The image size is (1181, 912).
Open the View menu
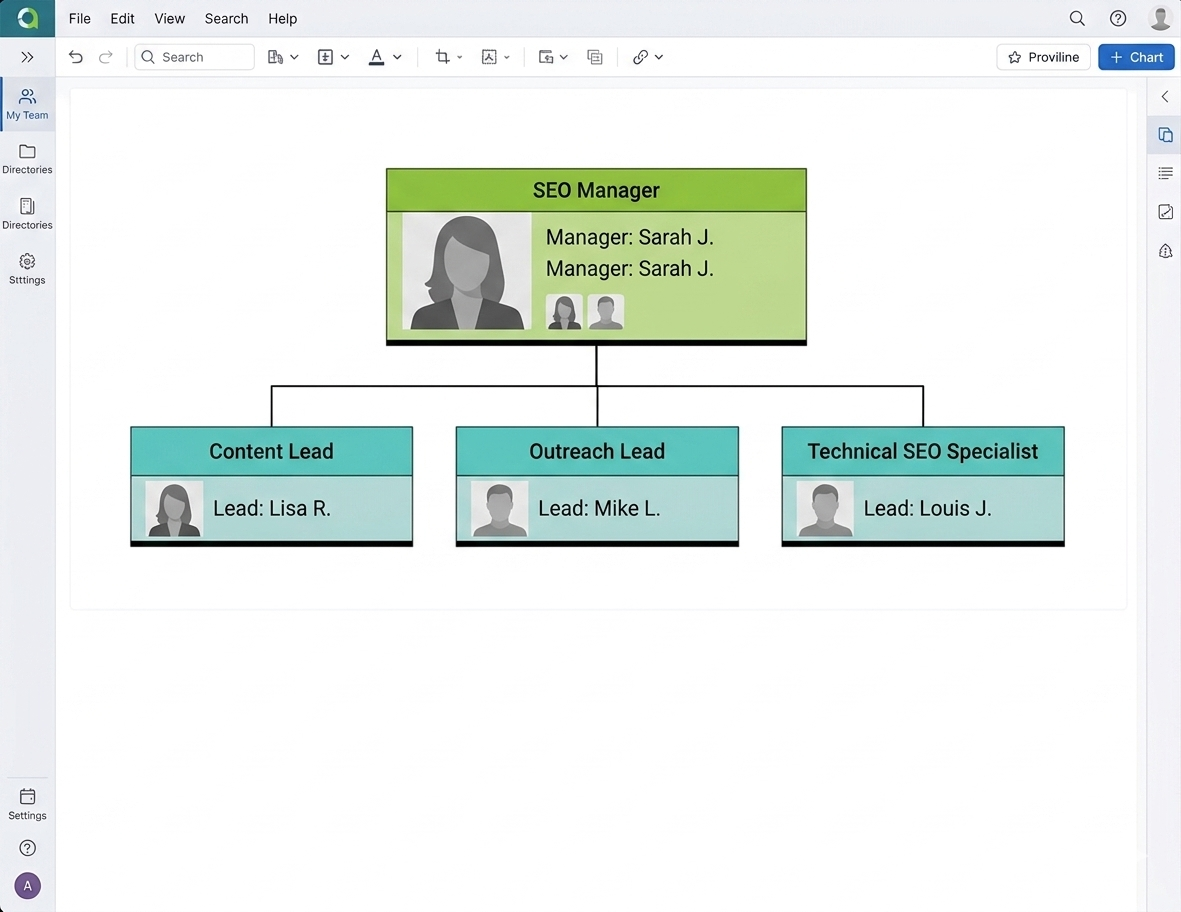click(169, 19)
